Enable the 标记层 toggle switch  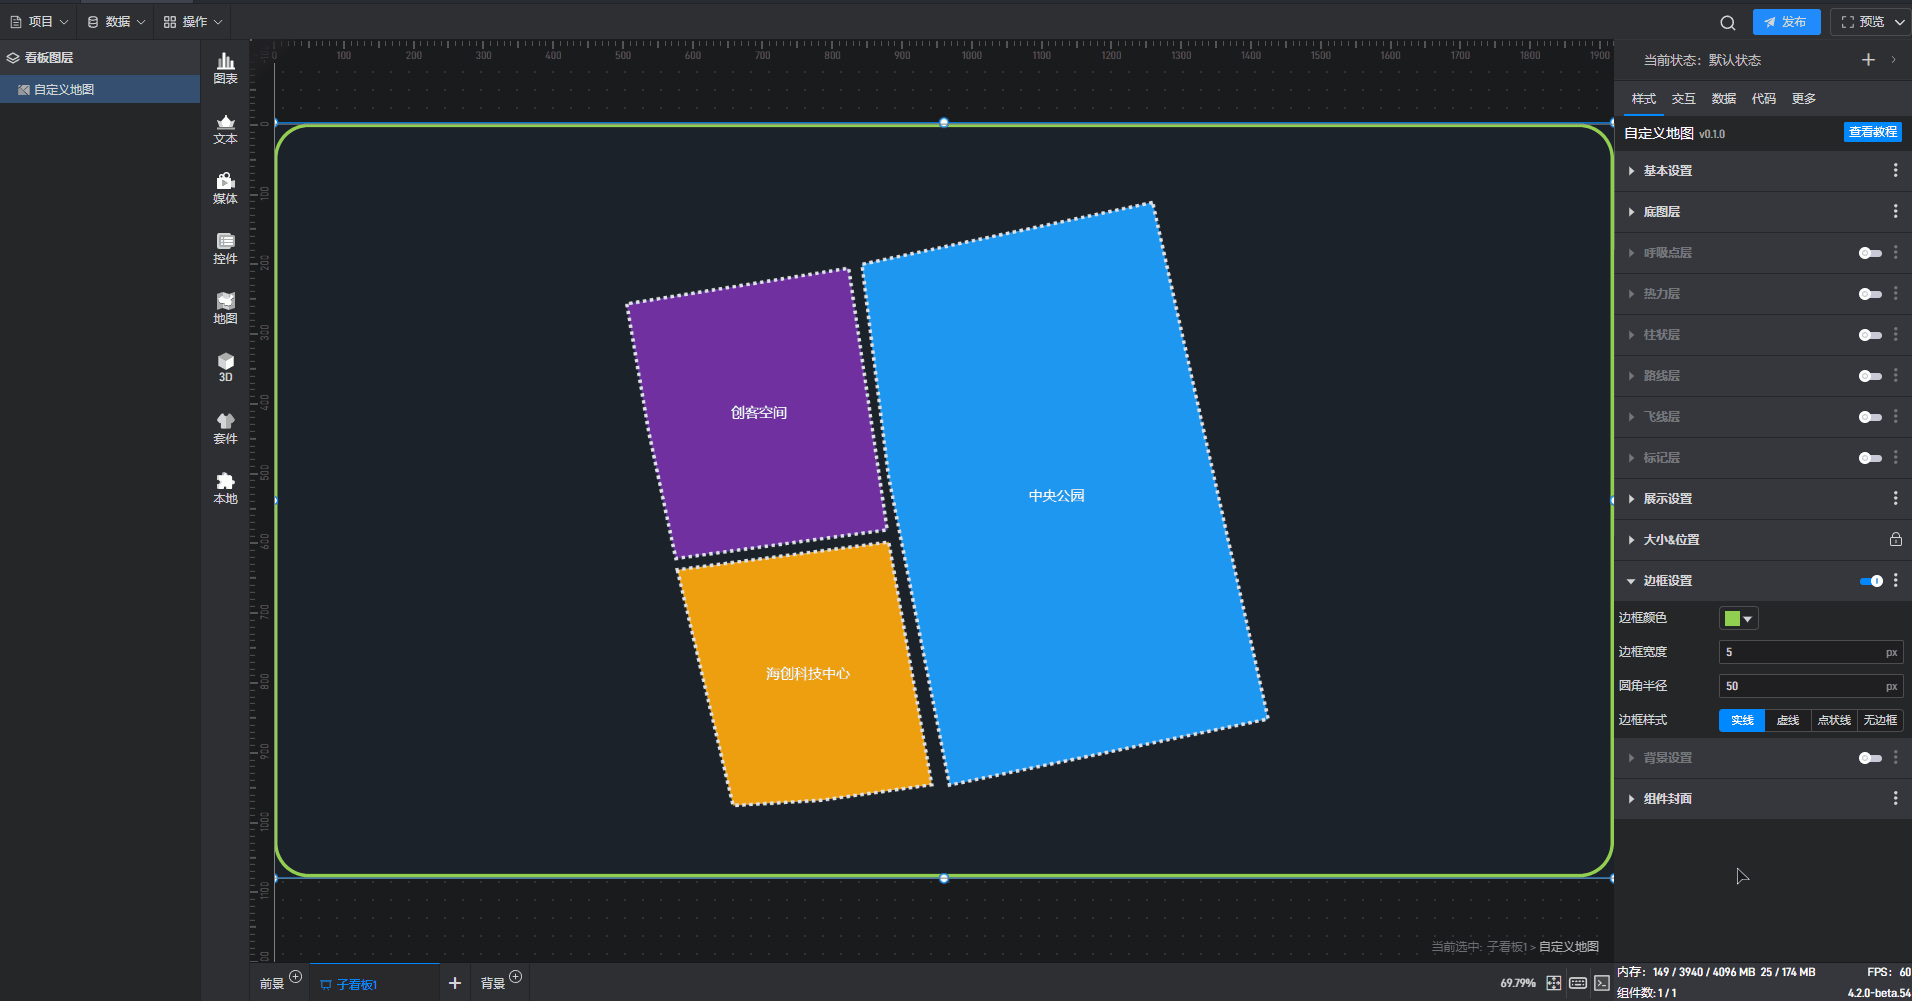click(1870, 458)
